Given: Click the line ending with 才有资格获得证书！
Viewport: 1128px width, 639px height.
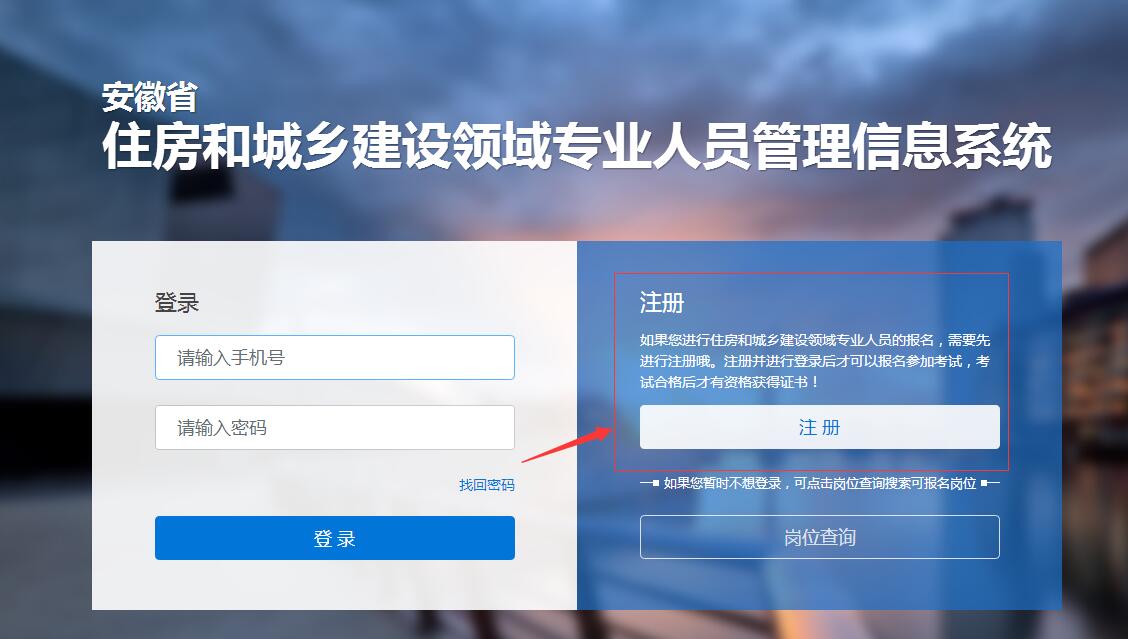Looking at the screenshot, I should point(729,382).
